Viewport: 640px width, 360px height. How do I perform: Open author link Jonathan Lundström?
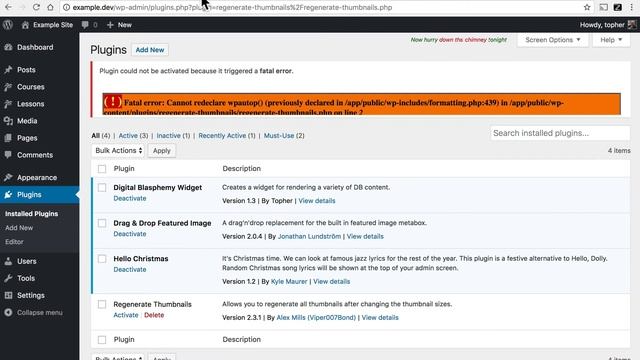click(309, 236)
